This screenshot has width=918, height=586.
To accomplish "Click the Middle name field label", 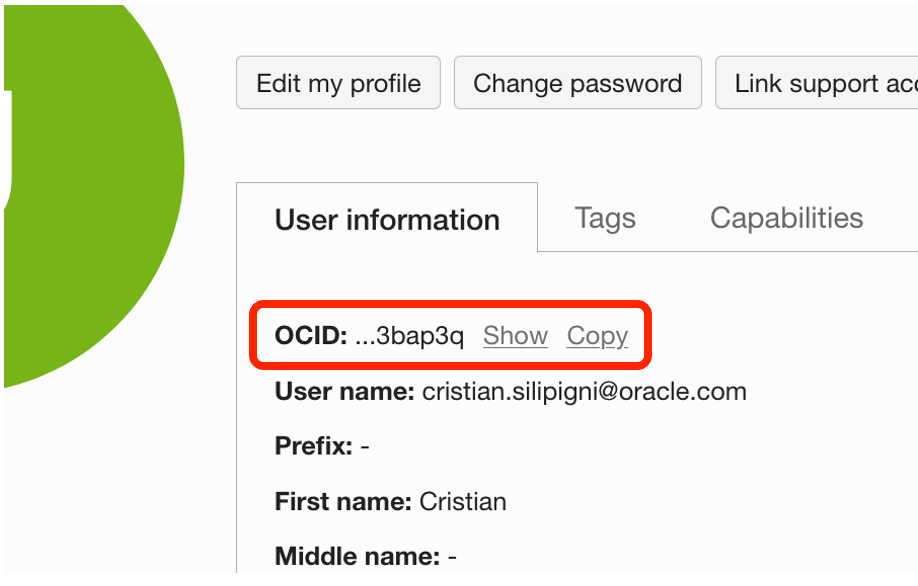I will (x=357, y=556).
